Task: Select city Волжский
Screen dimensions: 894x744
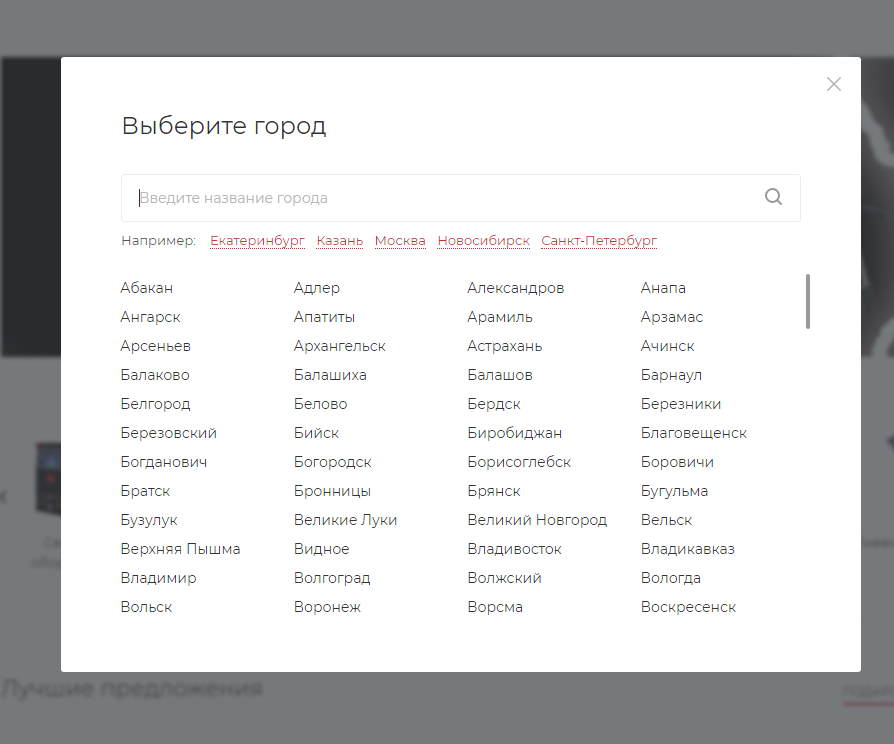Action: (505, 579)
